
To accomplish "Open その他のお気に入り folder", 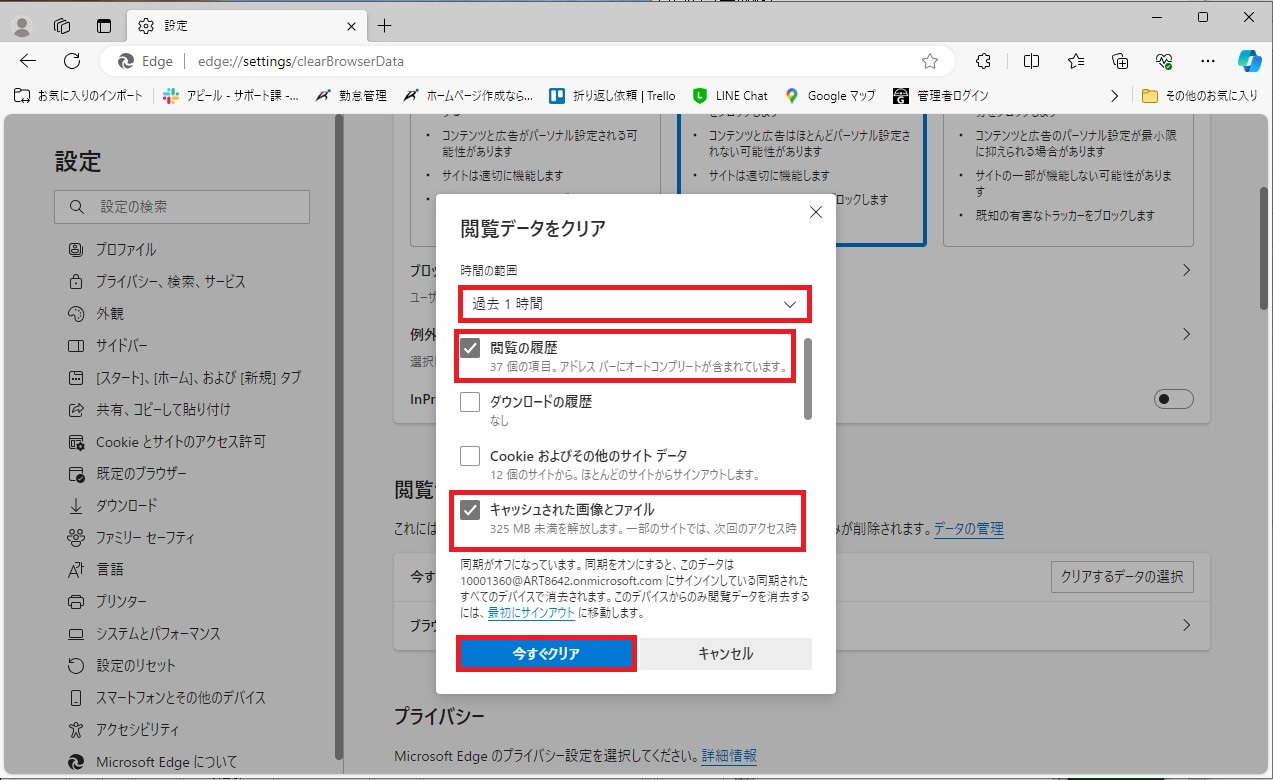I will [x=1200, y=96].
